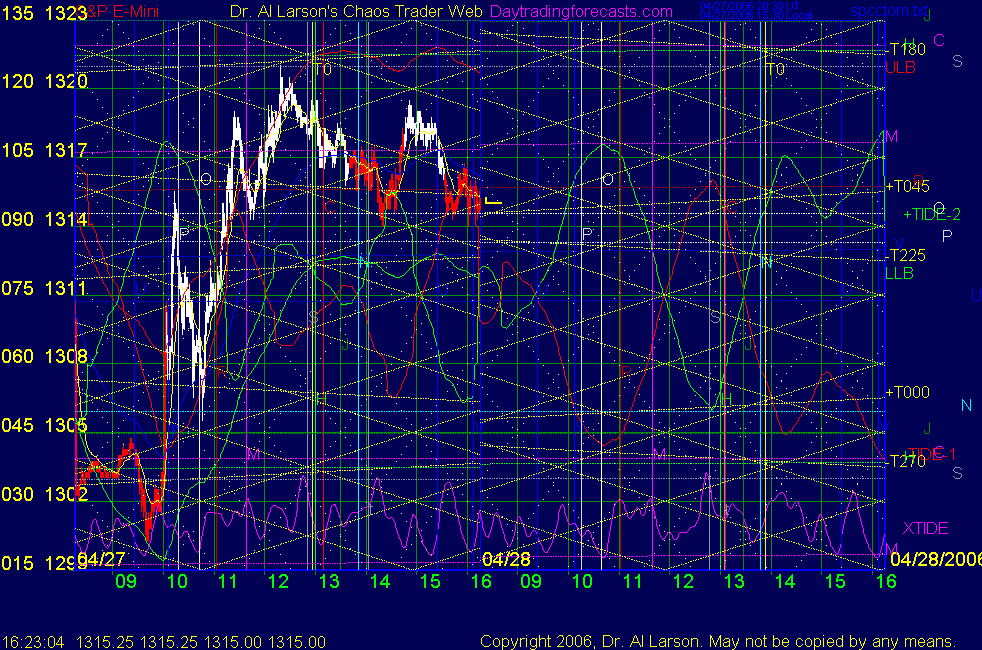982x650 pixels.
Task: Click the "1317" price axis label
Action: point(66,150)
